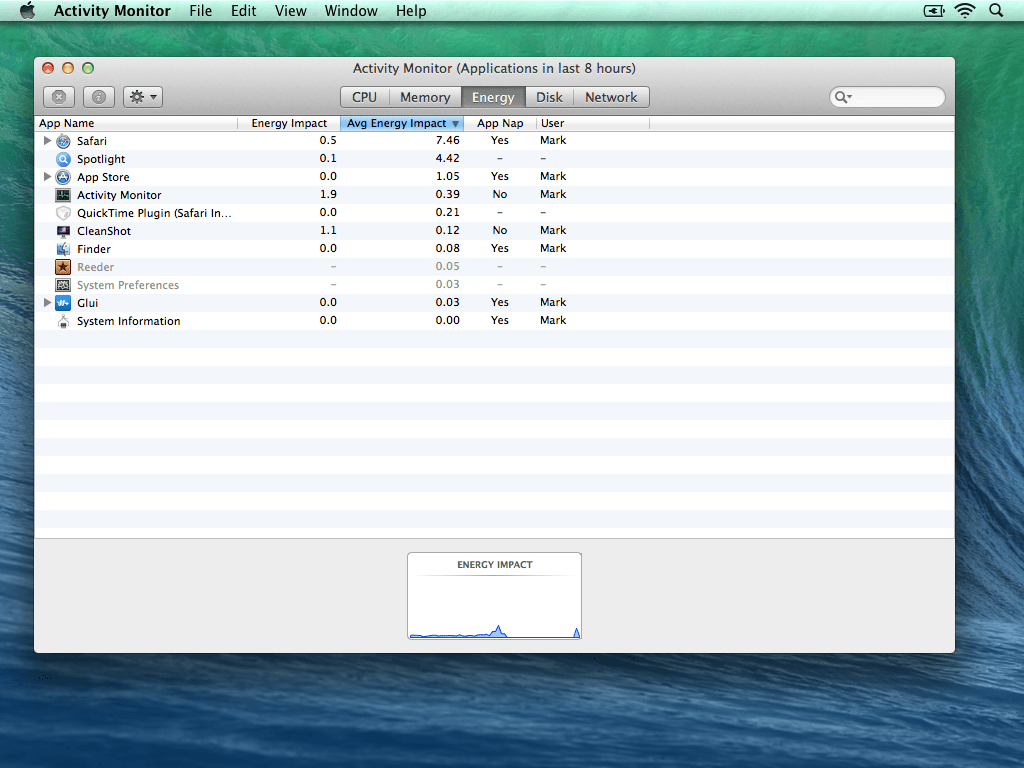Image resolution: width=1024 pixels, height=768 pixels.
Task: Click the window title bar text
Action: point(494,69)
